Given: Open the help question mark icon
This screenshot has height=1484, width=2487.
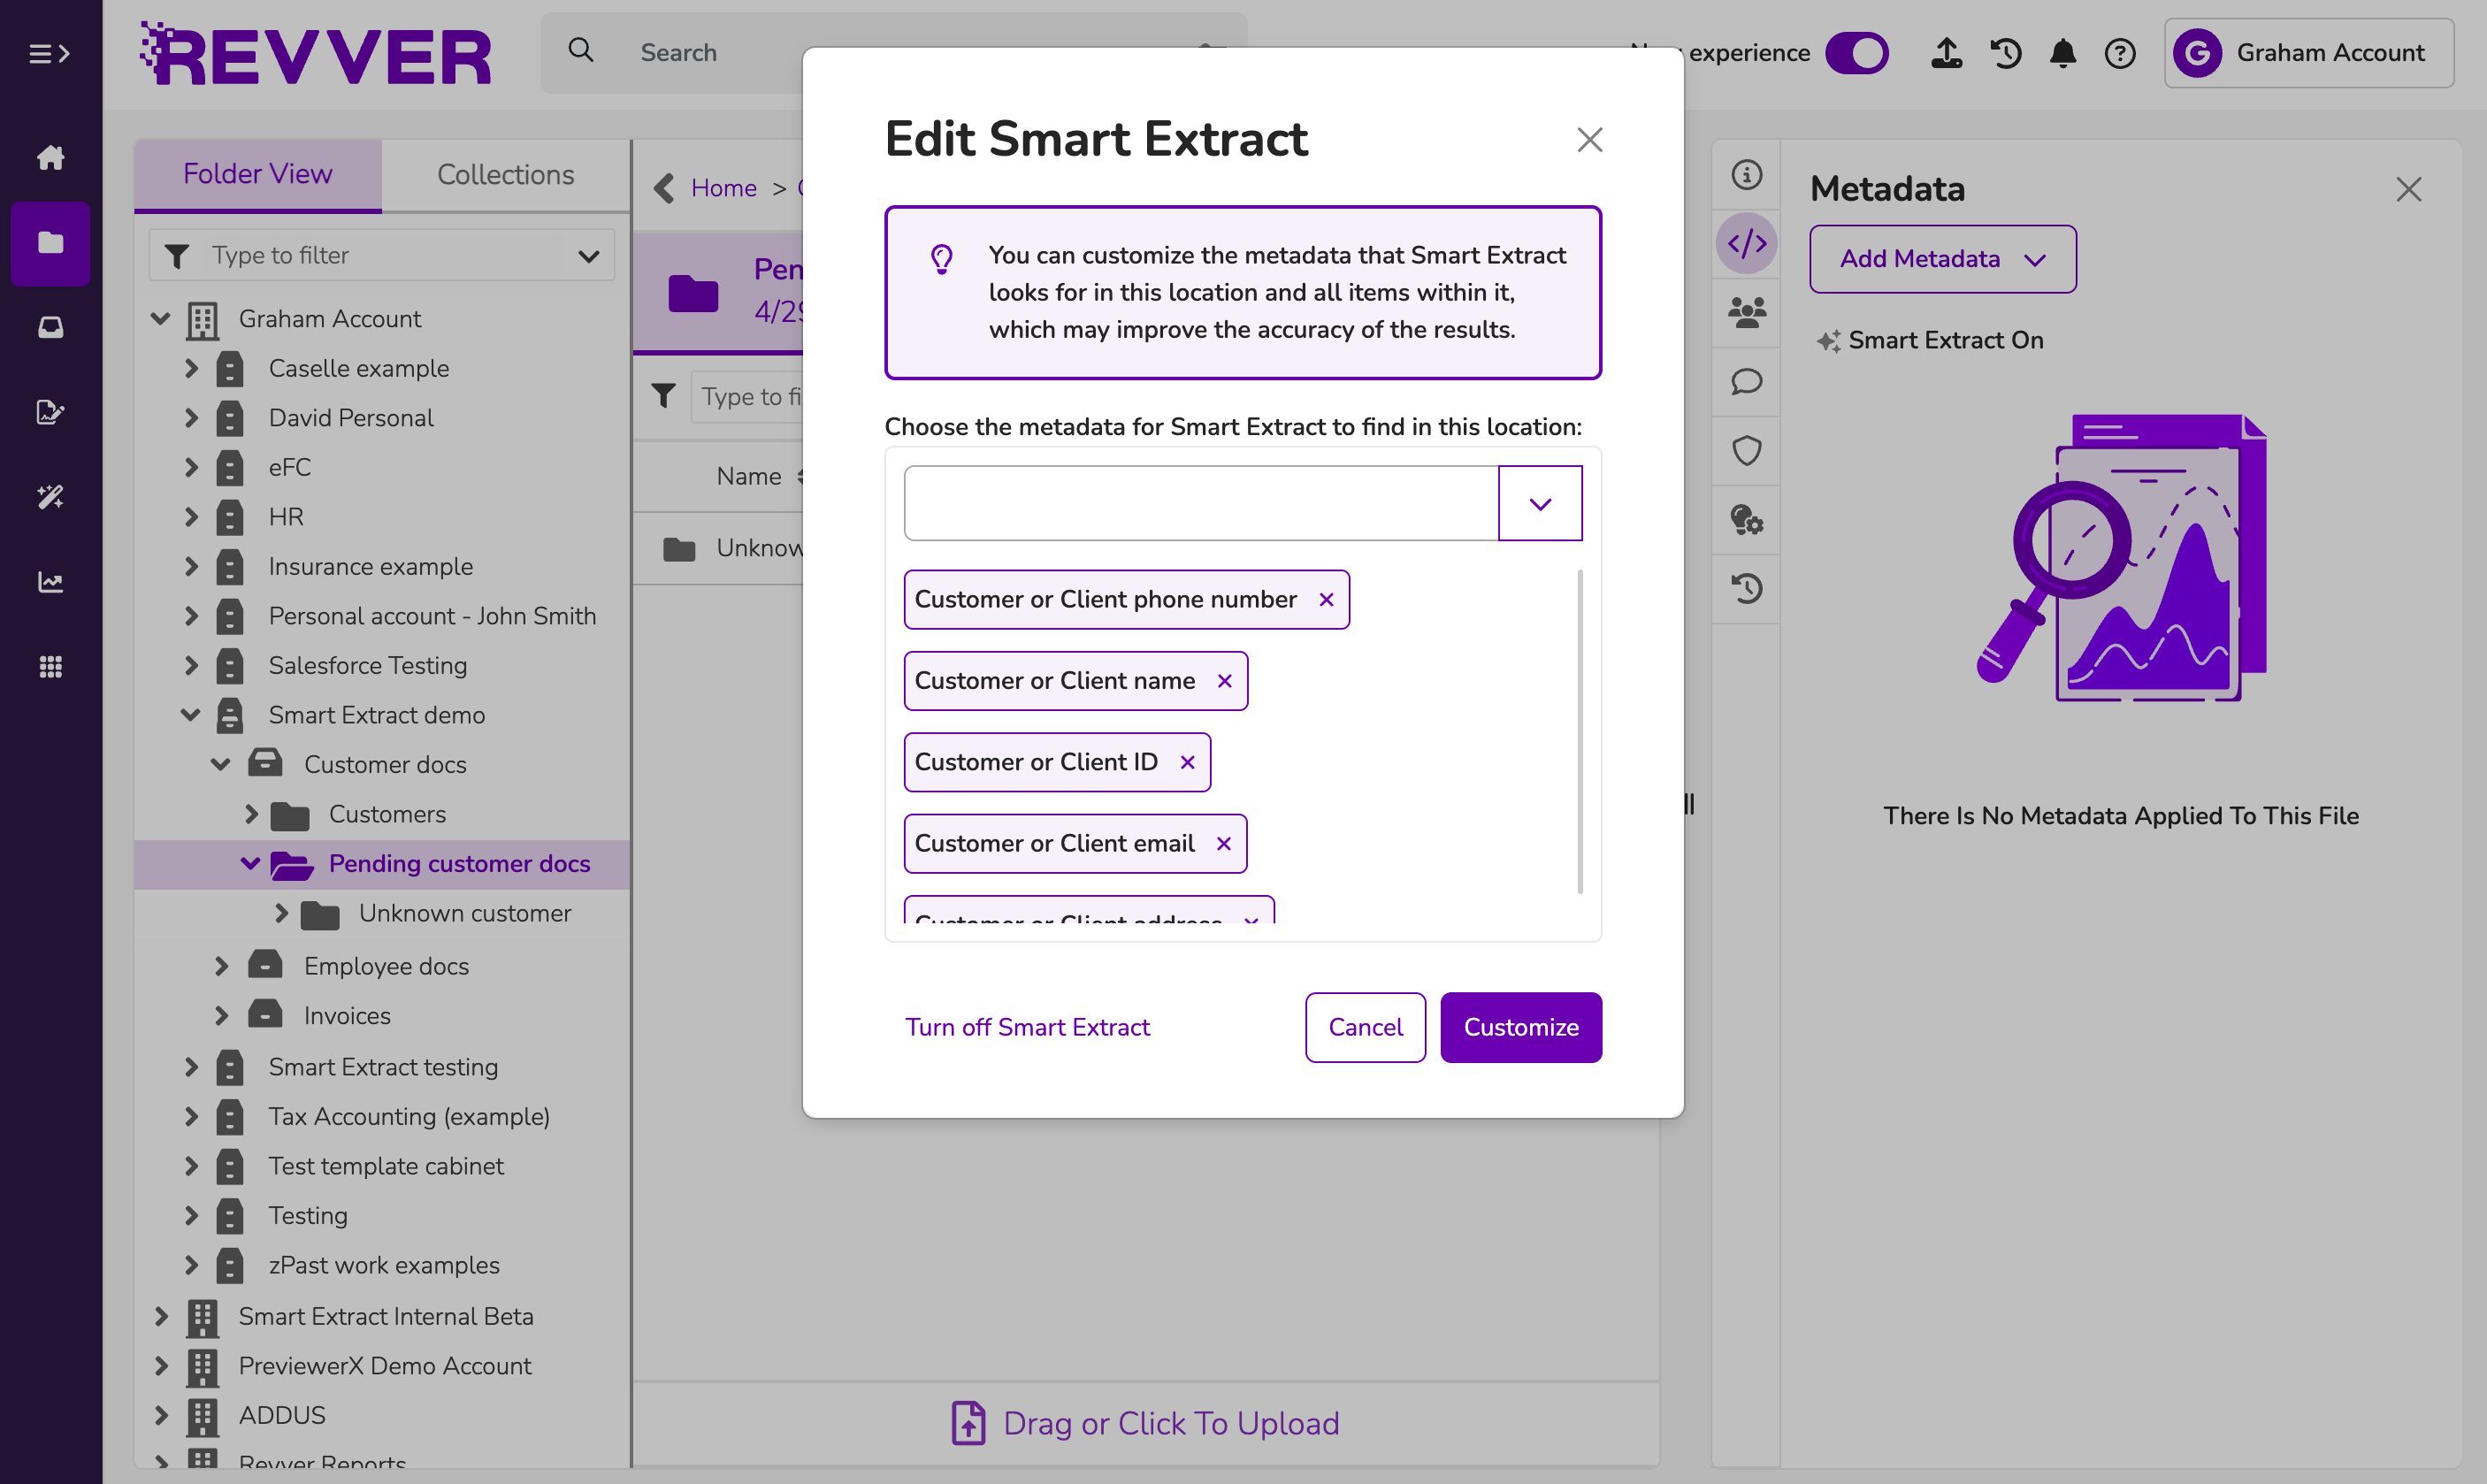Looking at the screenshot, I should coord(2119,53).
